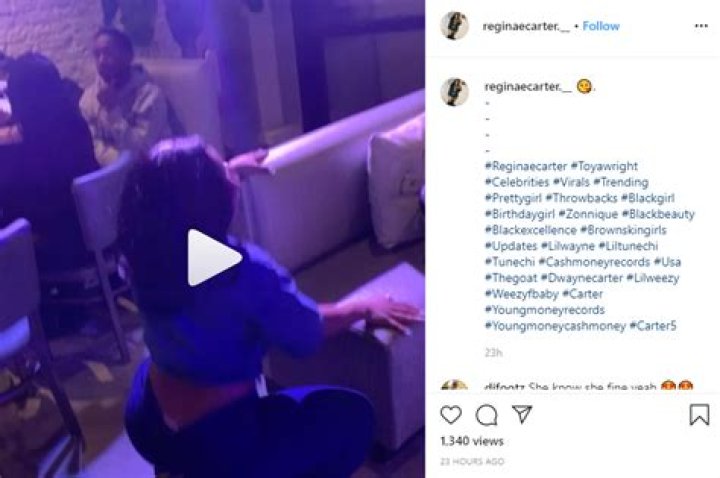Like the post with heart icon
This screenshot has width=720, height=478.
[x=451, y=415]
